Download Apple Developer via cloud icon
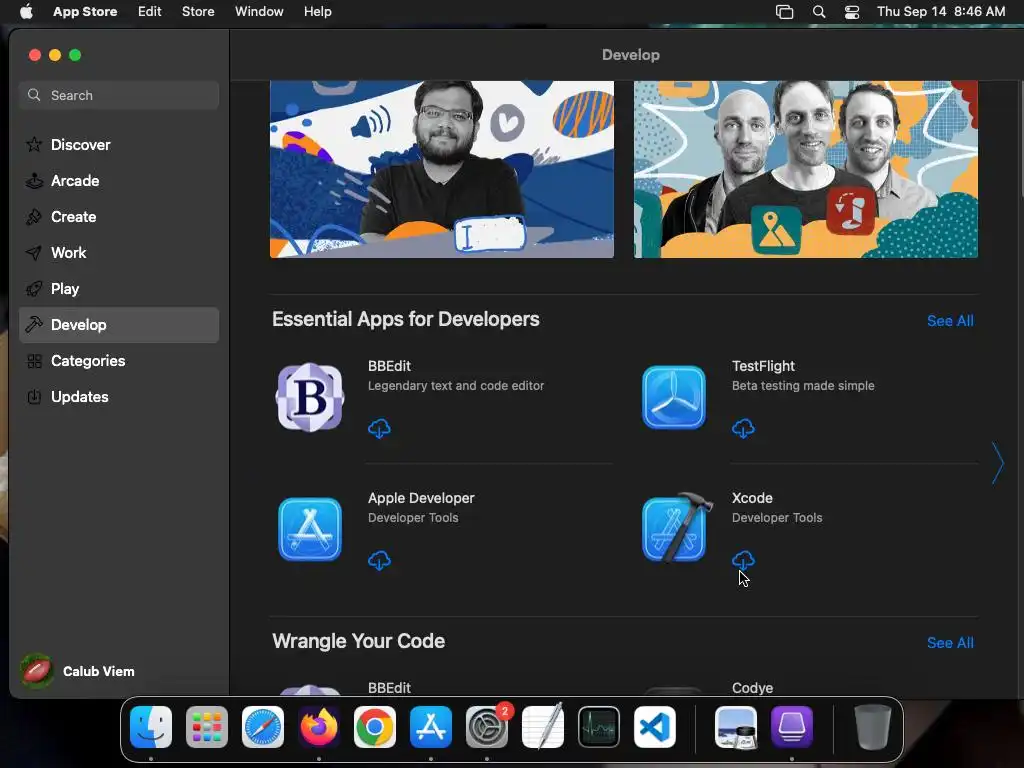Image resolution: width=1024 pixels, height=768 pixels. [x=379, y=560]
